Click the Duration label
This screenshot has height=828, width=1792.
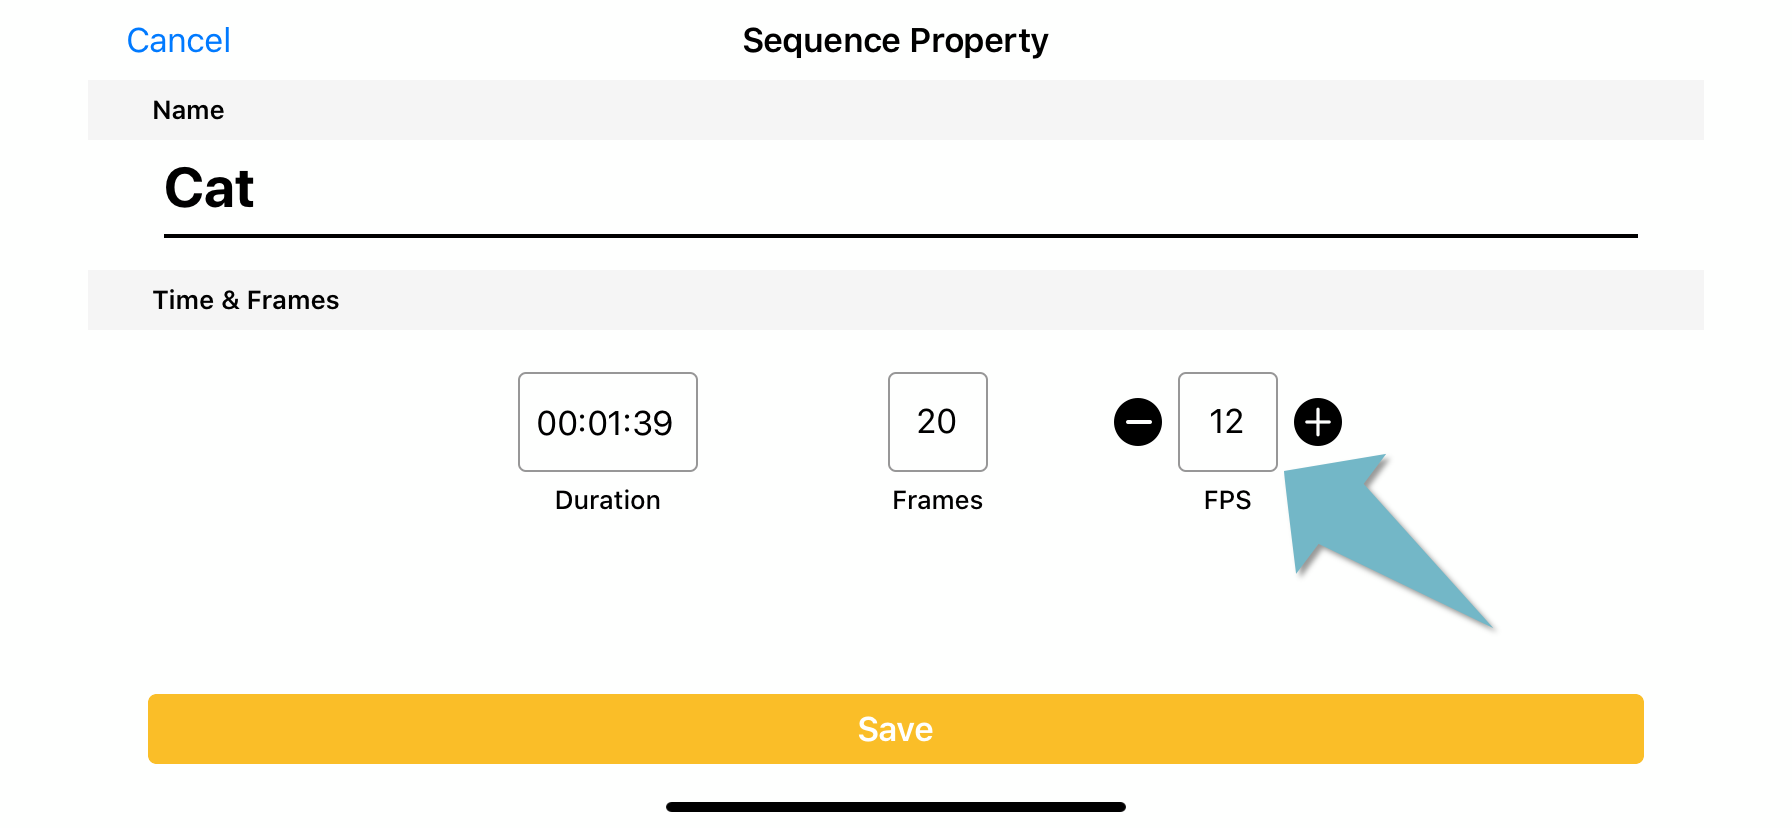608,500
